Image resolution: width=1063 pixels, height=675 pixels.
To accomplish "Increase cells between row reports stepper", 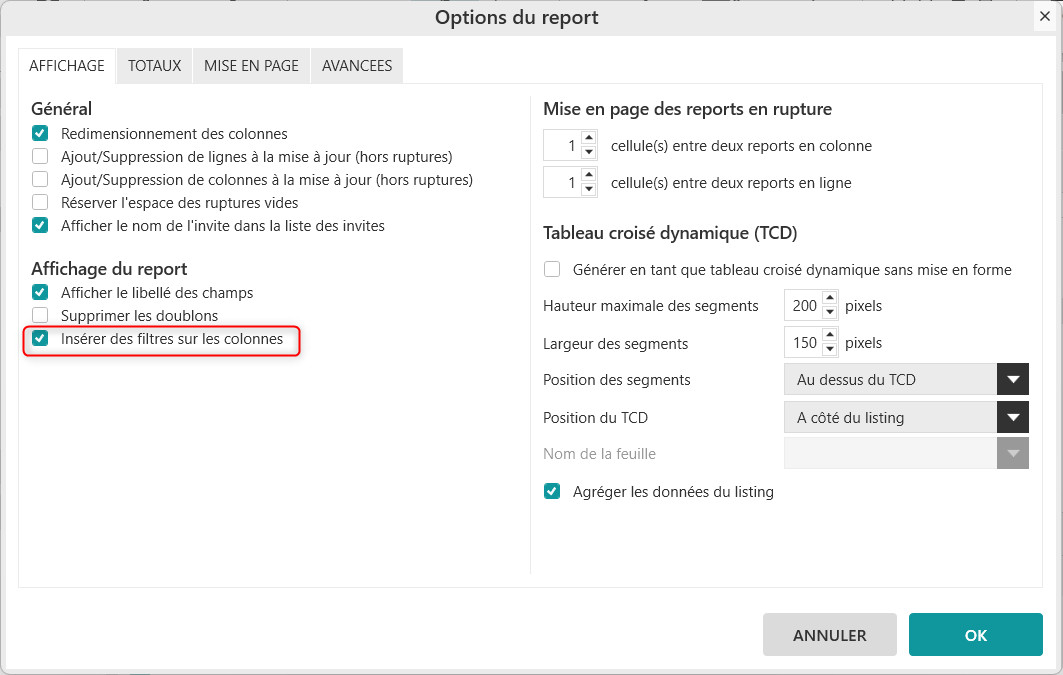I will [x=589, y=175].
